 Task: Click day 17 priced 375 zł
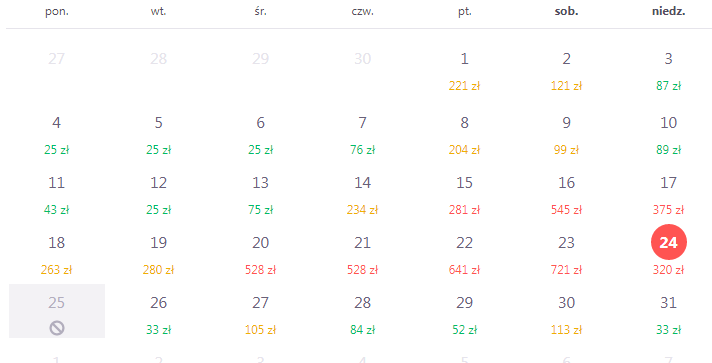(668, 195)
